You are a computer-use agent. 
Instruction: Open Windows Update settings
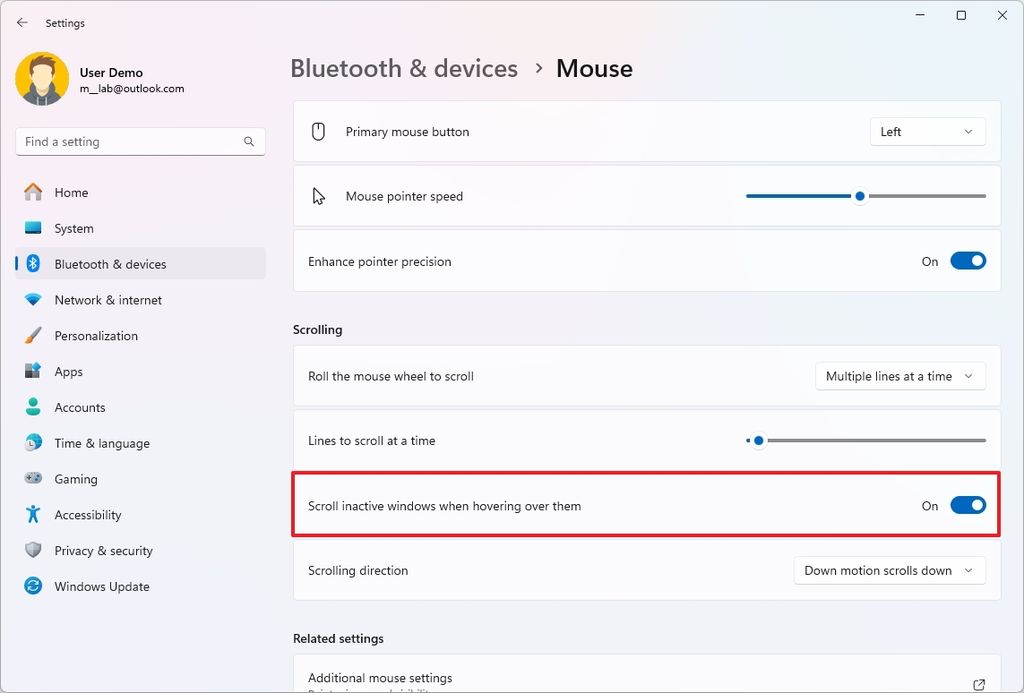coord(100,586)
